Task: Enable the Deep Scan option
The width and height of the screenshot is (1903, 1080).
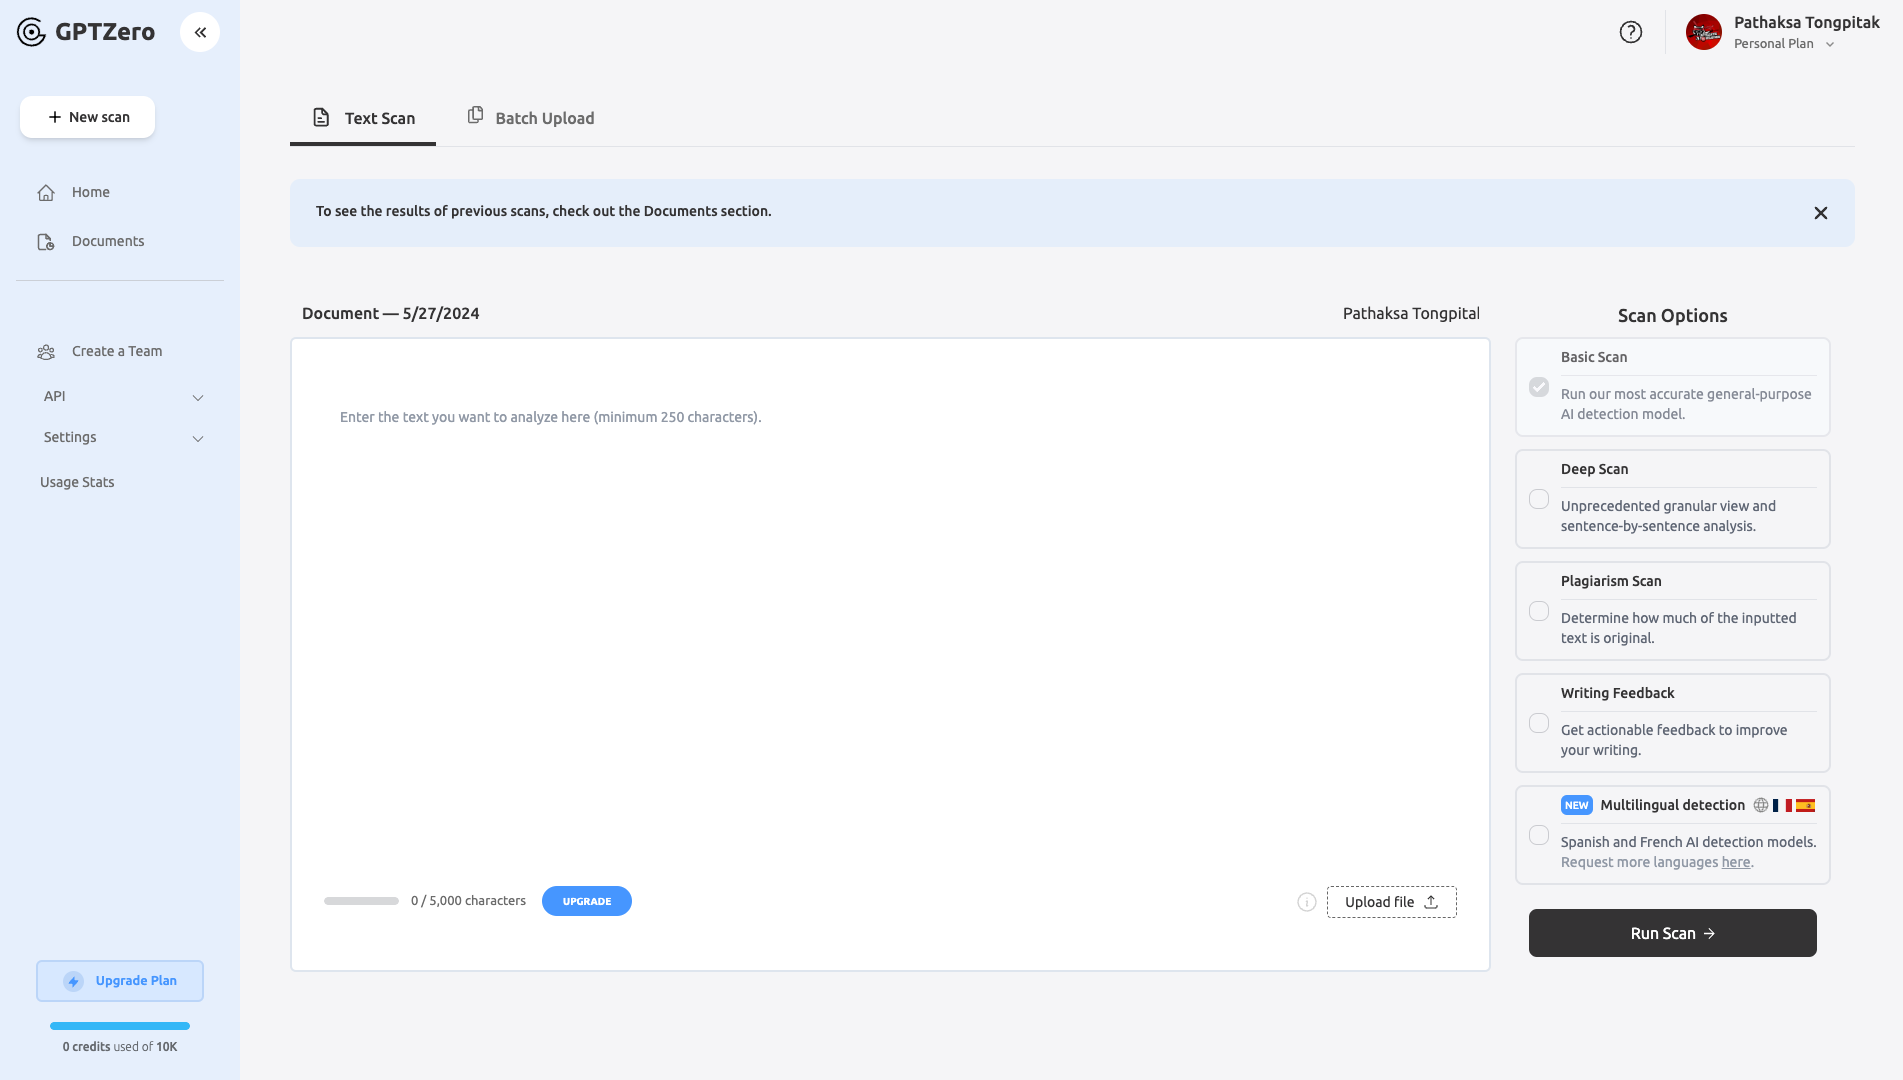Action: [1539, 499]
